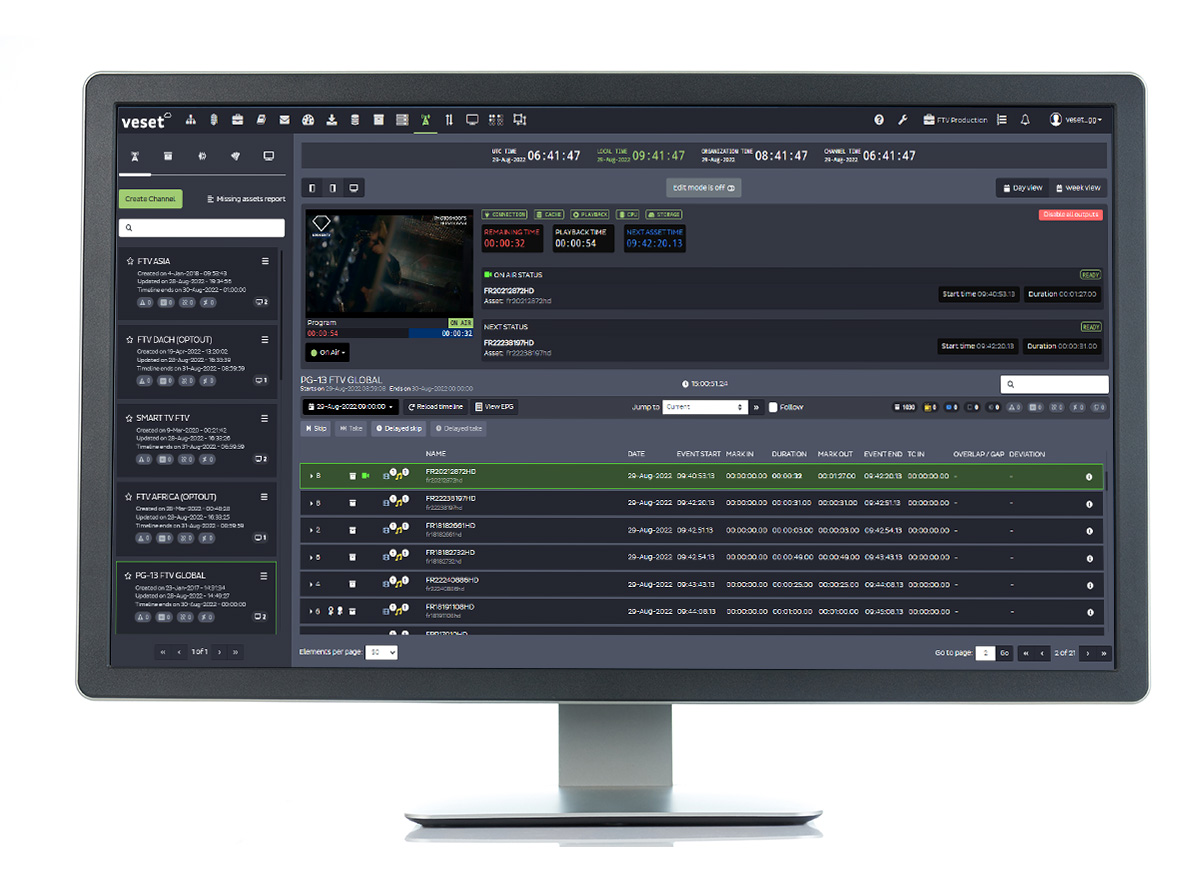1200x883 pixels.
Task: Click the Create Channel button
Action: point(150,199)
